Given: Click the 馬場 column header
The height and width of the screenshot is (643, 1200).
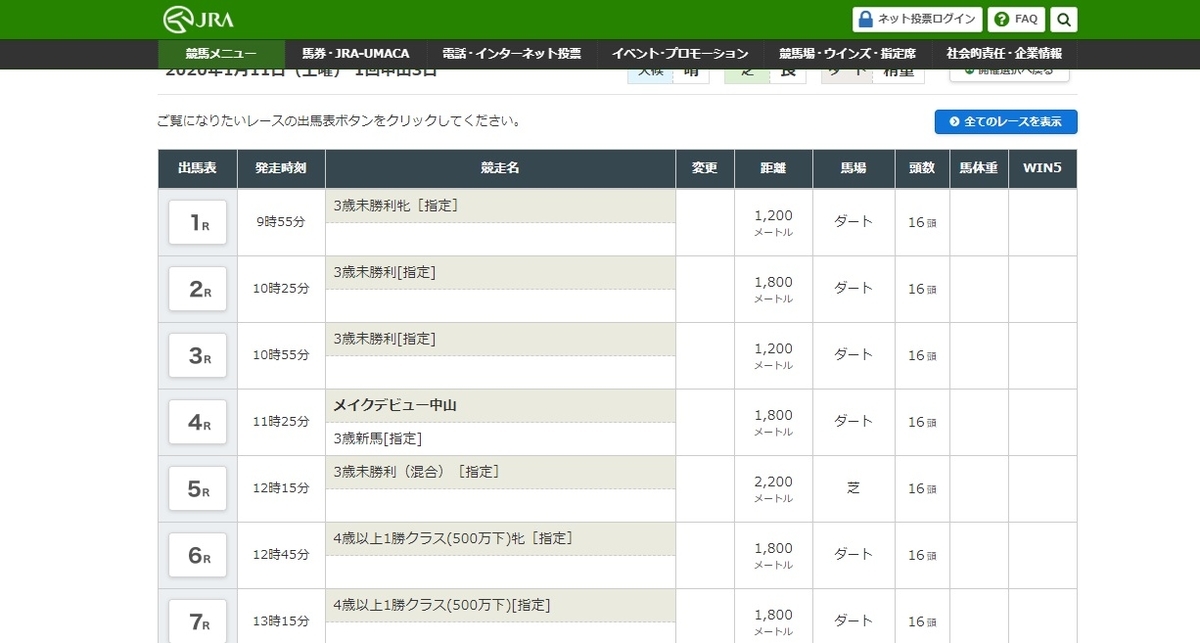Looking at the screenshot, I should [x=853, y=169].
